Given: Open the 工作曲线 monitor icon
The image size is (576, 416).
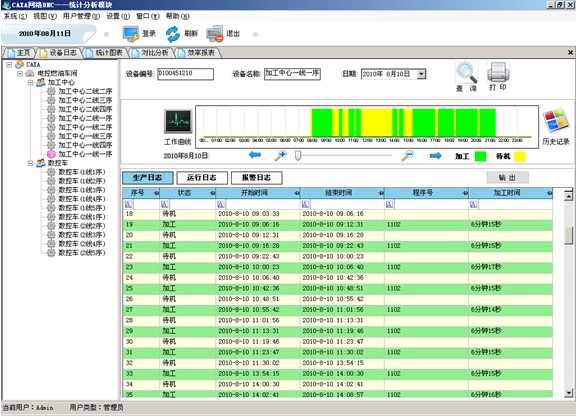Looking at the screenshot, I should click(x=178, y=121).
